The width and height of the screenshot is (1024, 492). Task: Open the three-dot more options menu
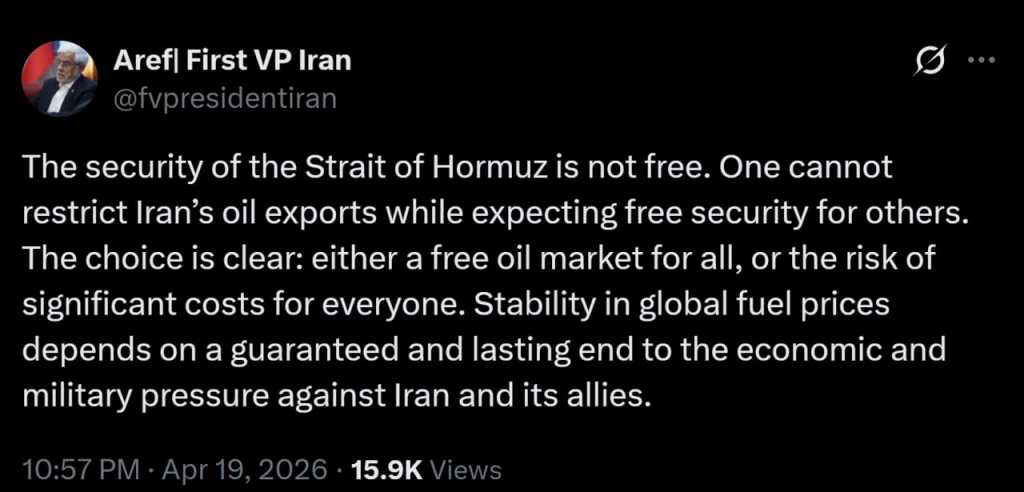click(982, 60)
